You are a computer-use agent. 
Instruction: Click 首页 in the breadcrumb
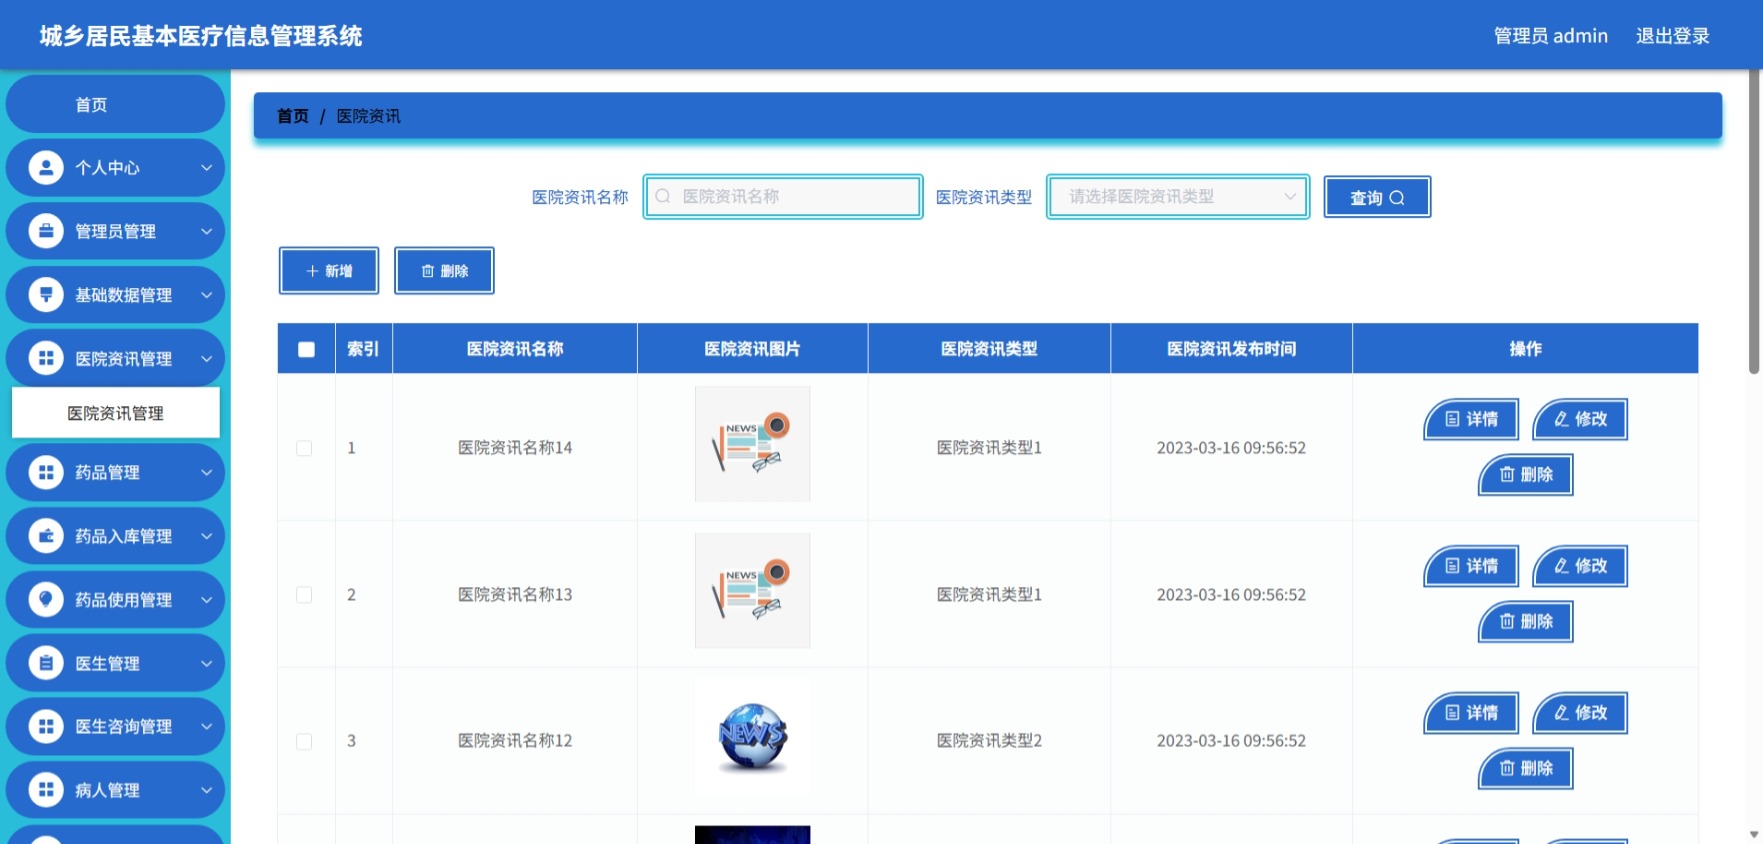point(293,116)
